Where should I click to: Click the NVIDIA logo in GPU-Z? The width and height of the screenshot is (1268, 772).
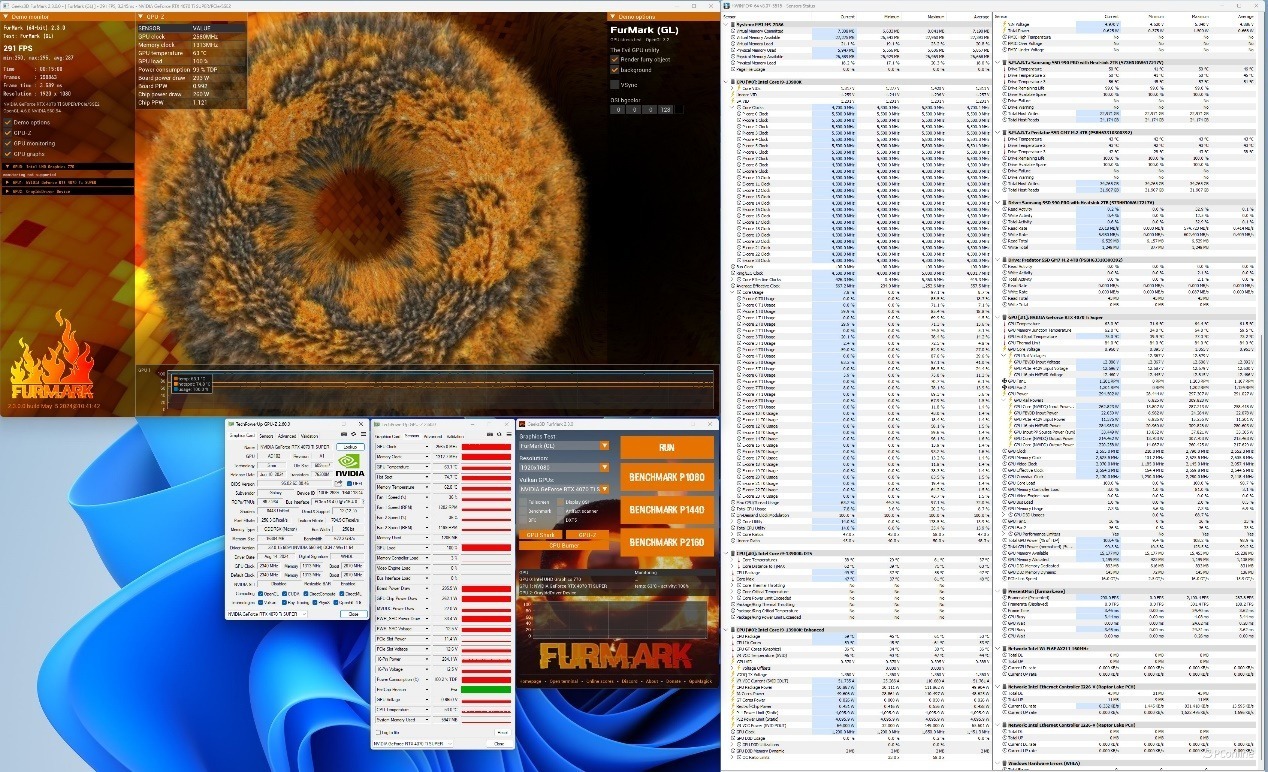(349, 466)
